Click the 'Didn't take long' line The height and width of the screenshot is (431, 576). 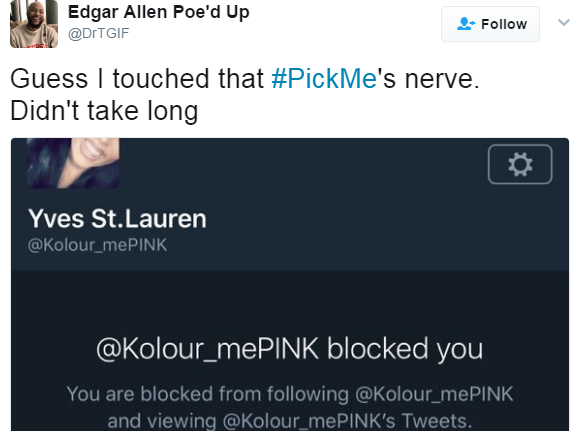pyautogui.click(x=104, y=111)
